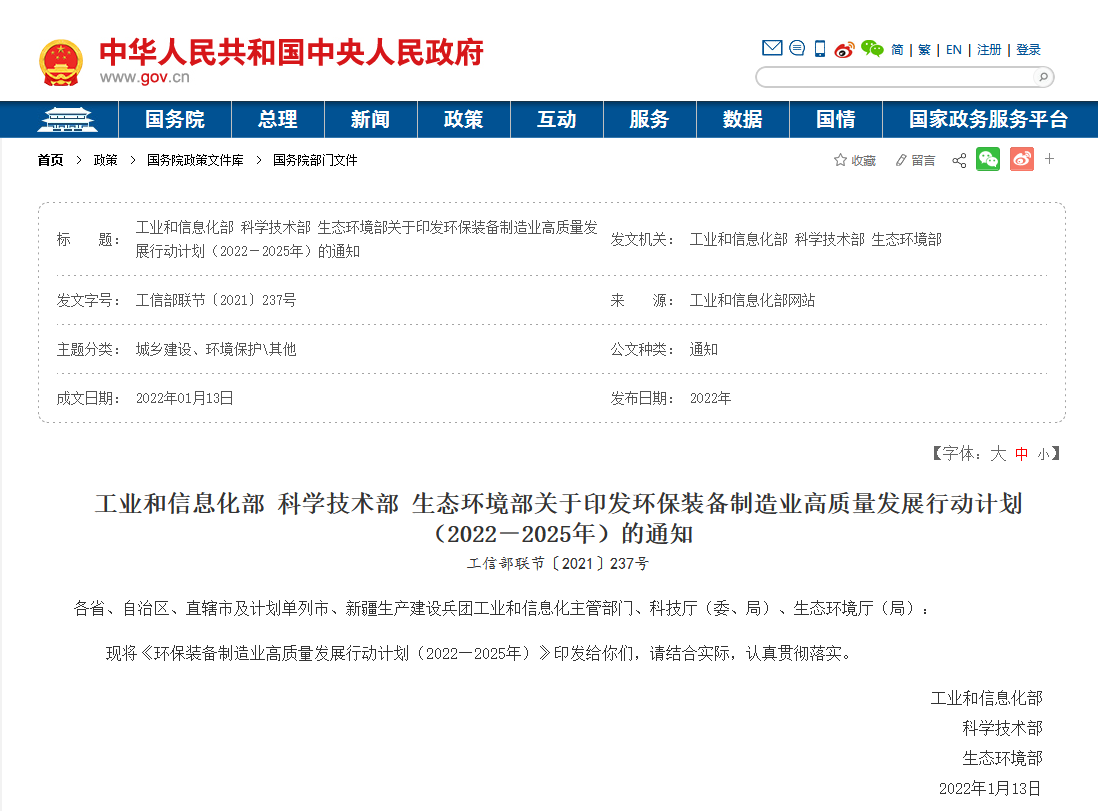Click the 注册 register link
The width and height of the screenshot is (1098, 811).
tap(989, 50)
